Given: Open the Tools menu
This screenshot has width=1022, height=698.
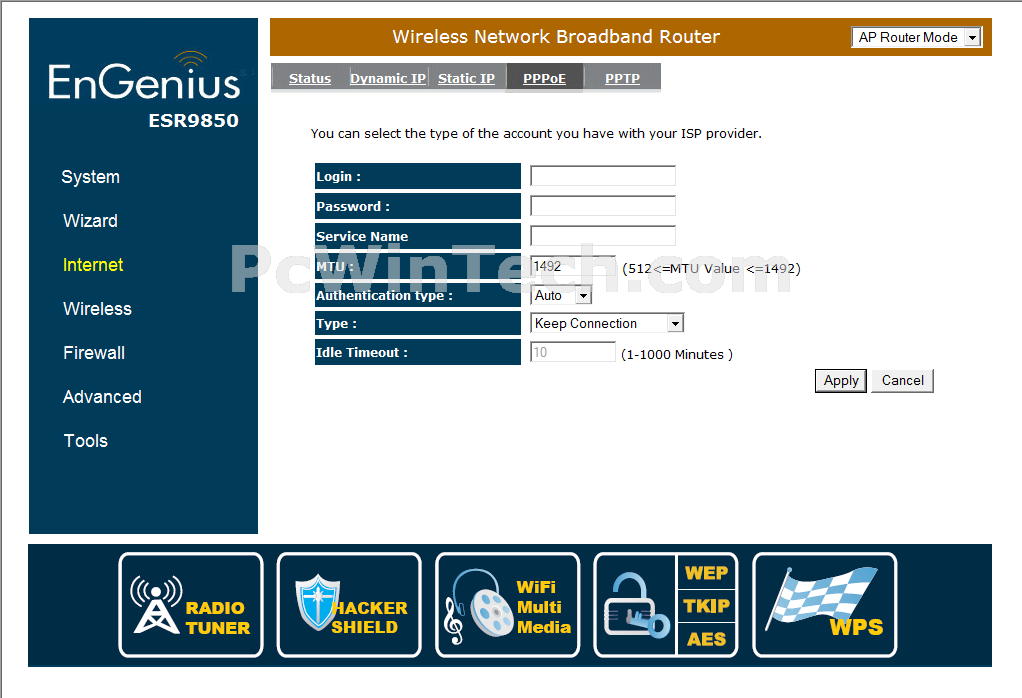Looking at the screenshot, I should pyautogui.click(x=85, y=441).
